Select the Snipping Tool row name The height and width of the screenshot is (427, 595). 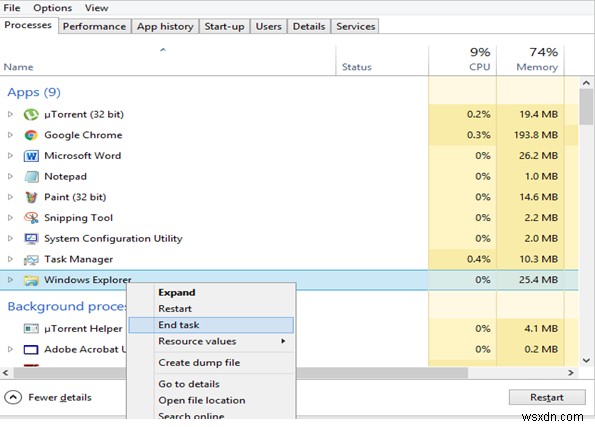[x=79, y=218]
